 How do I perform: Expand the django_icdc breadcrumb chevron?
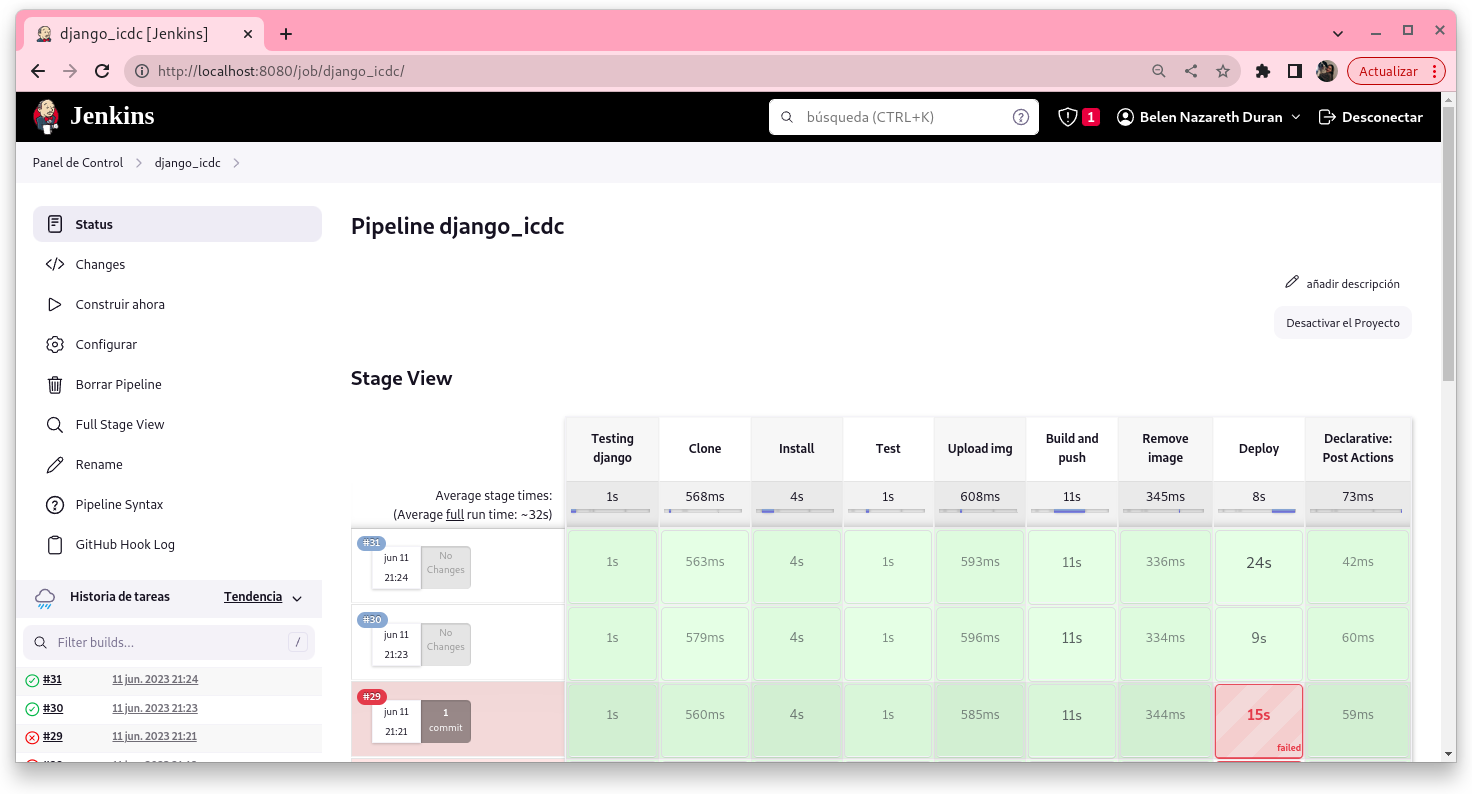[x=237, y=163]
